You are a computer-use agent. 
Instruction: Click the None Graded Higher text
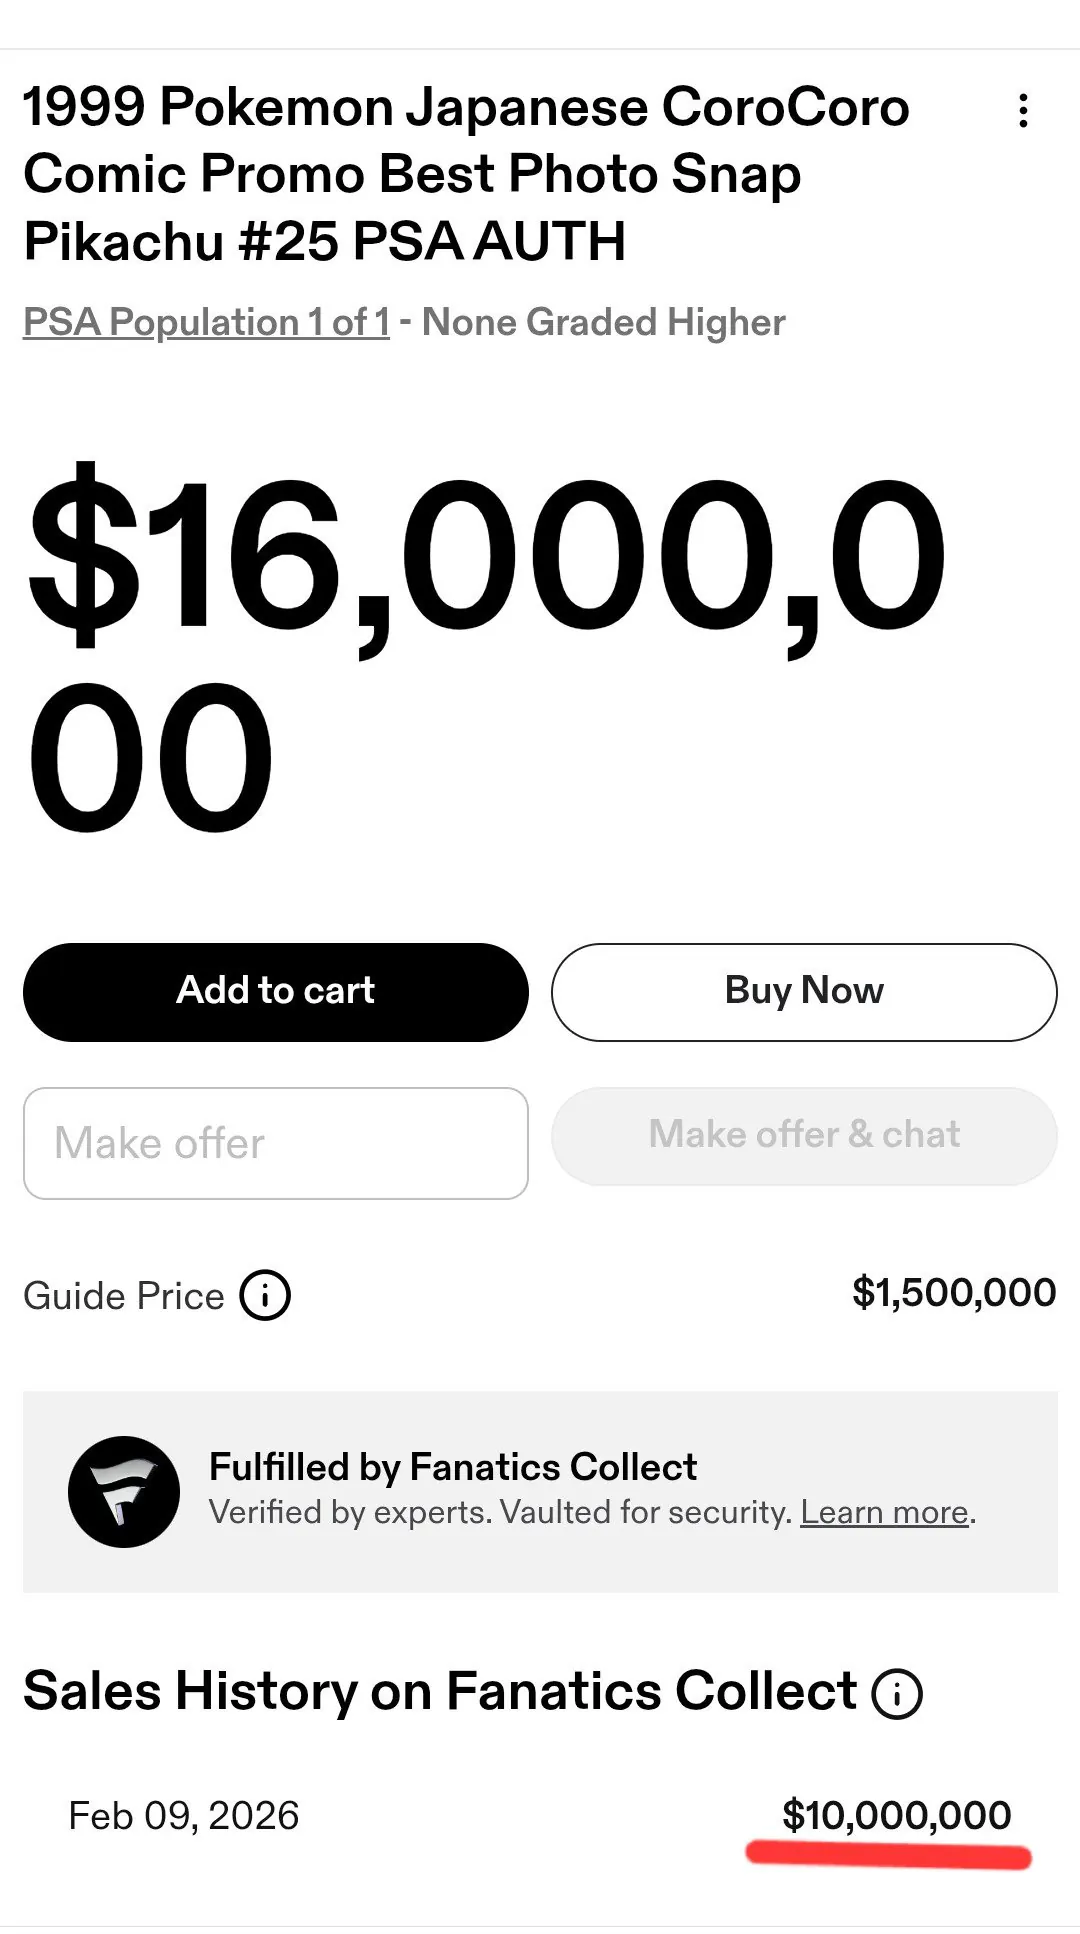(x=603, y=323)
